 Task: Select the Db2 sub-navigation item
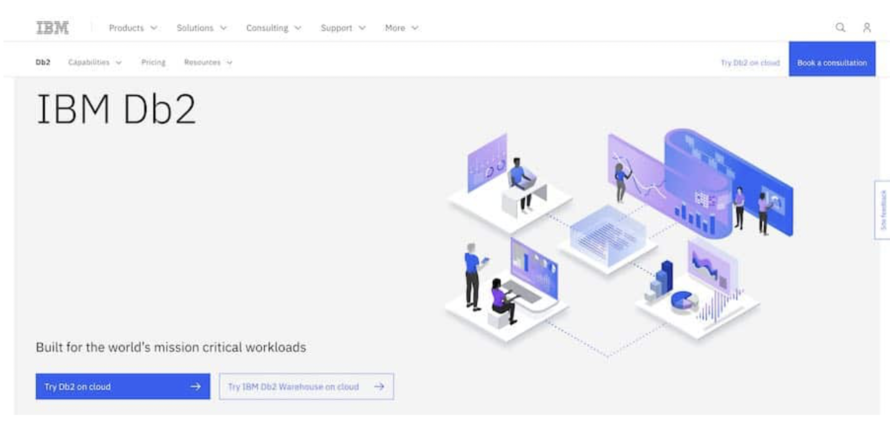(43, 62)
